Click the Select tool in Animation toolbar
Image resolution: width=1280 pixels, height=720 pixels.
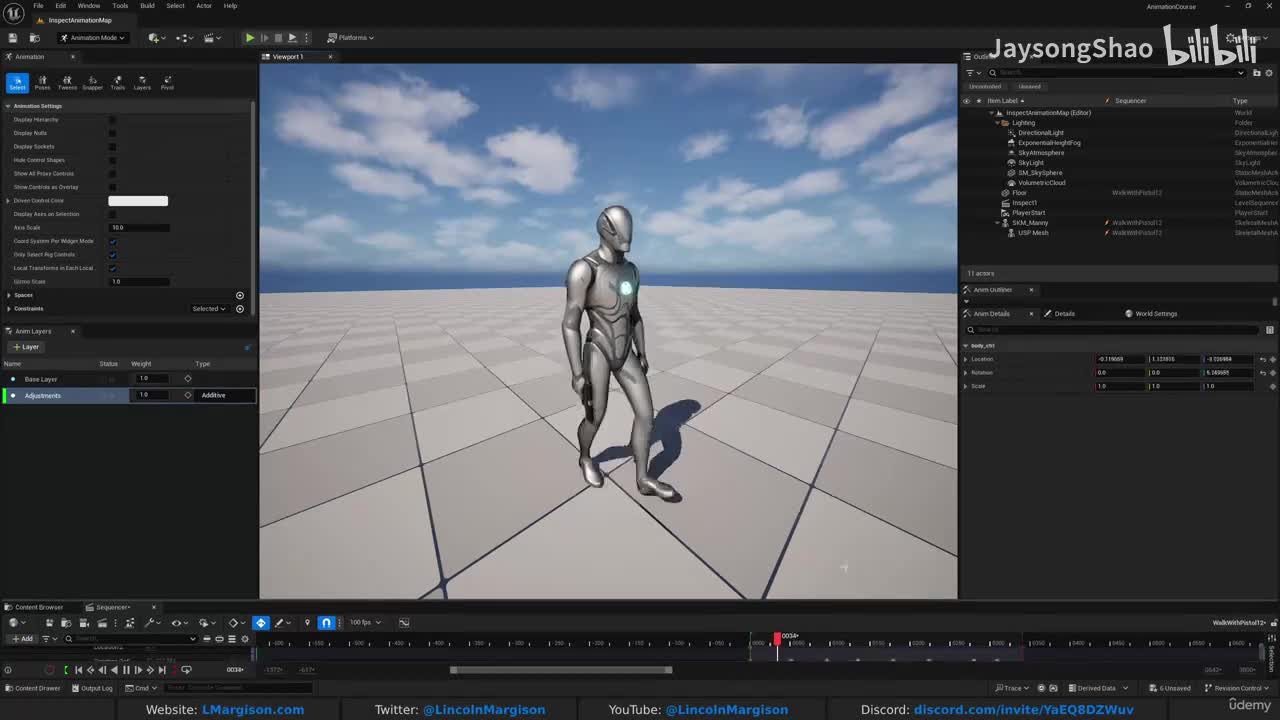tap(17, 83)
